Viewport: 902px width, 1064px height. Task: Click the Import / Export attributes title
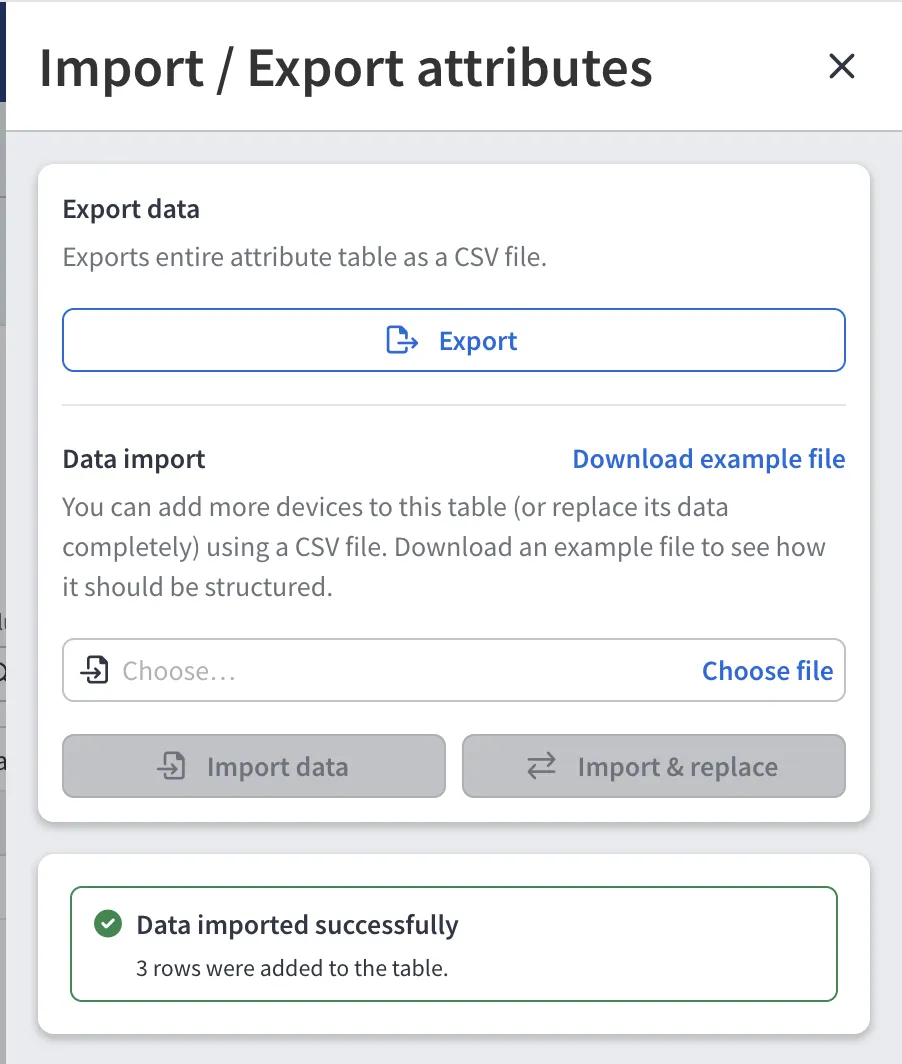click(x=345, y=66)
